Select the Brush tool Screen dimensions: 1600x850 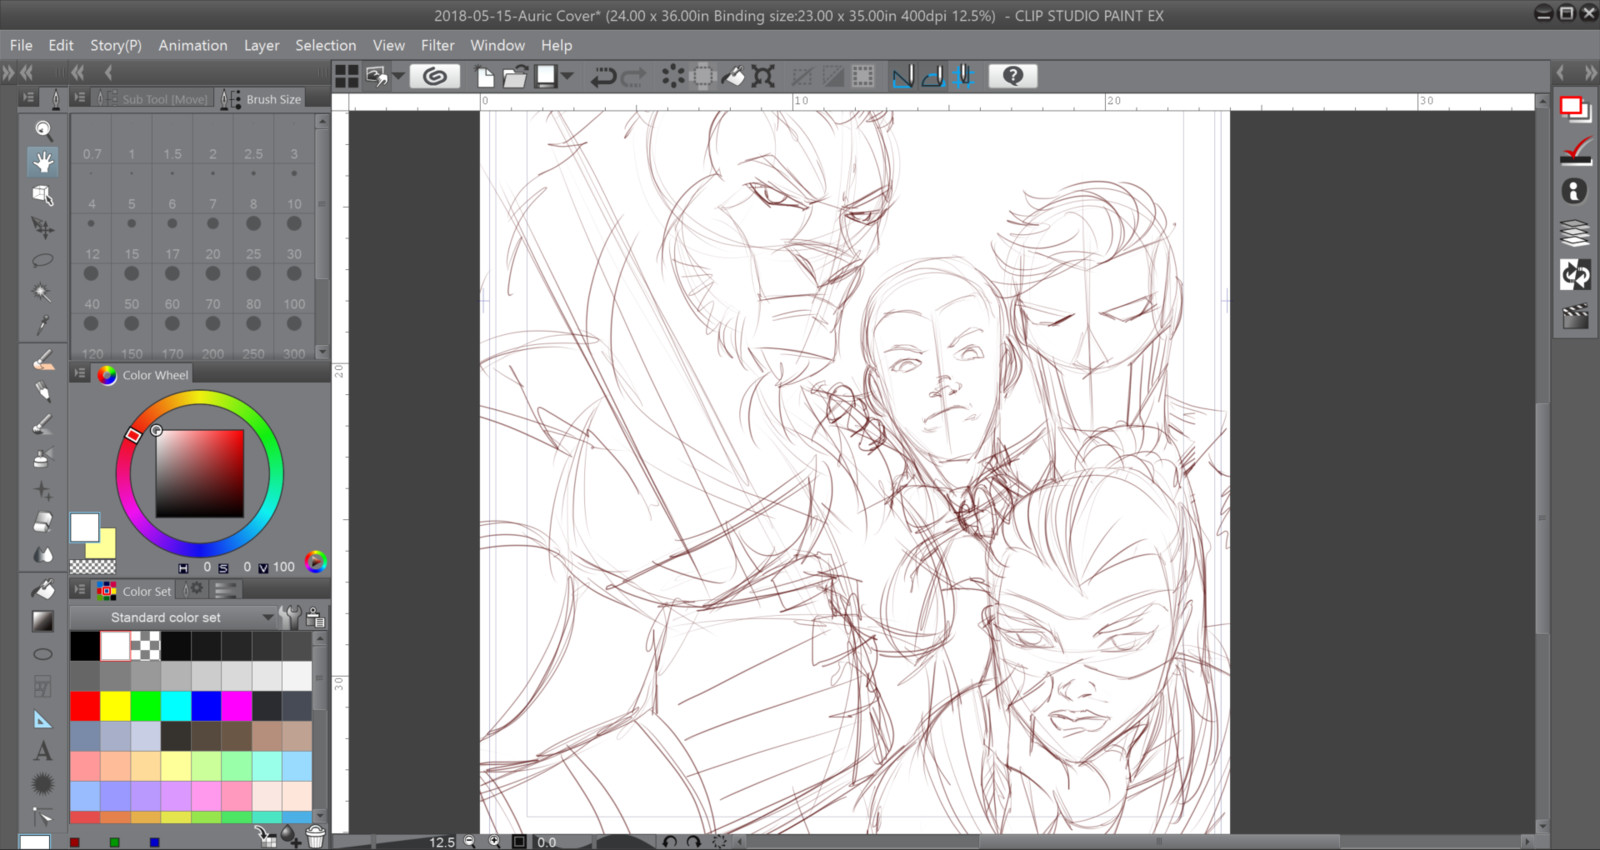(43, 425)
